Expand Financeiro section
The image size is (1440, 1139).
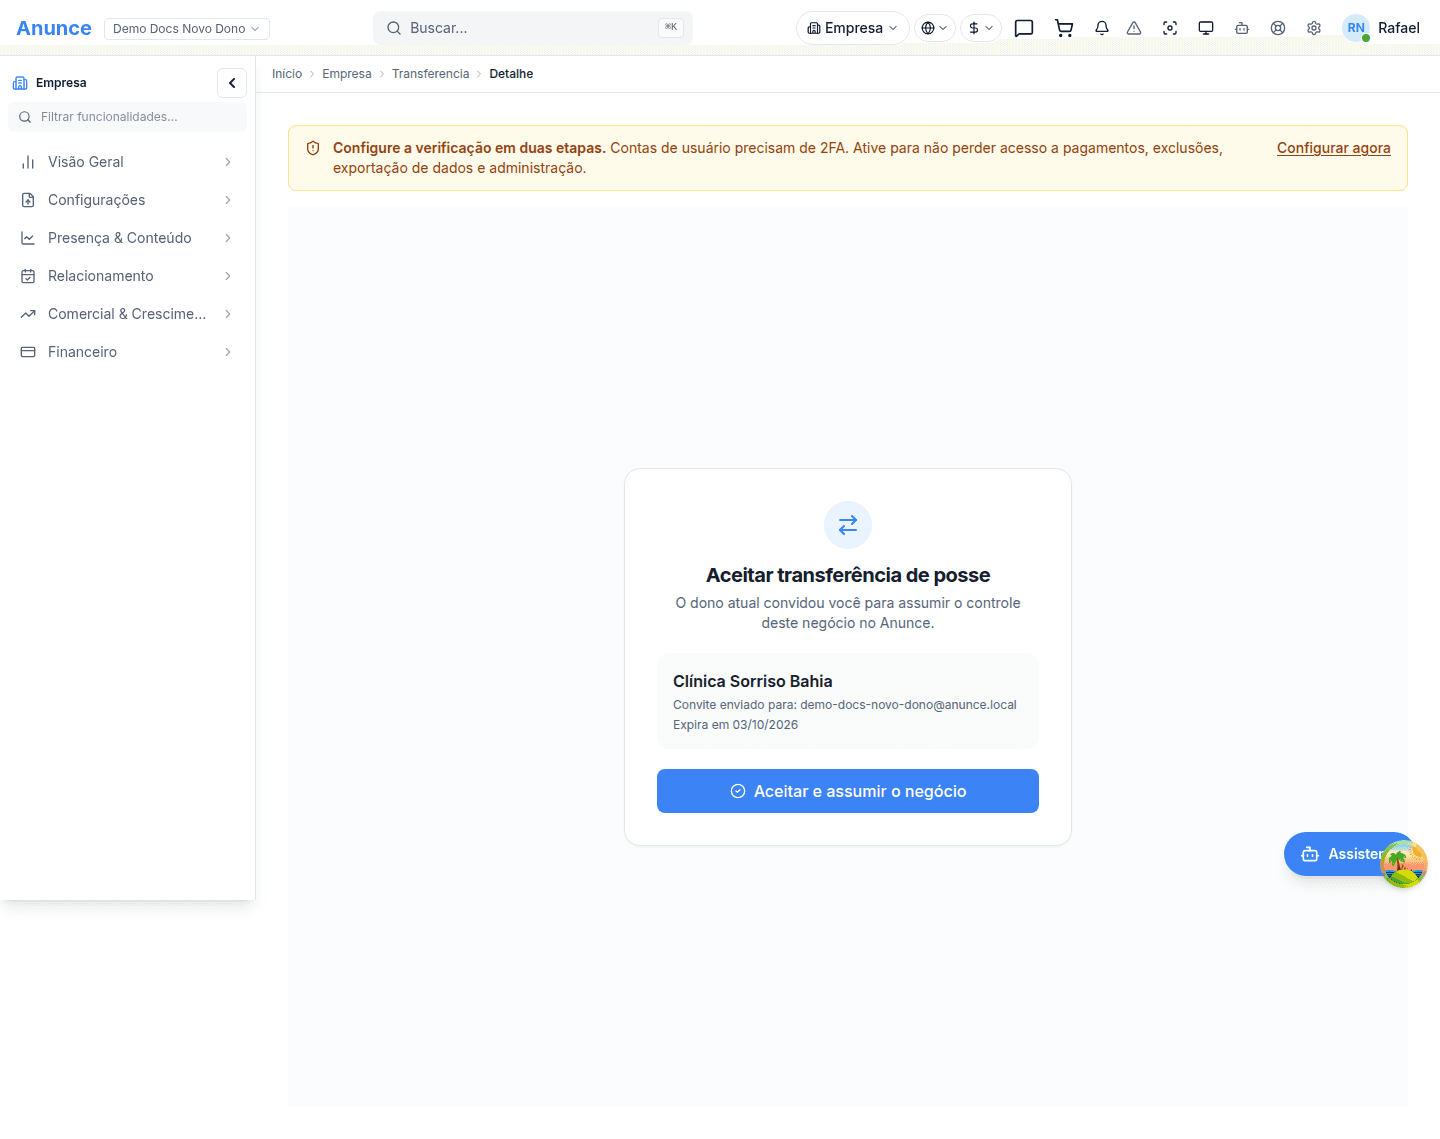click(x=127, y=352)
